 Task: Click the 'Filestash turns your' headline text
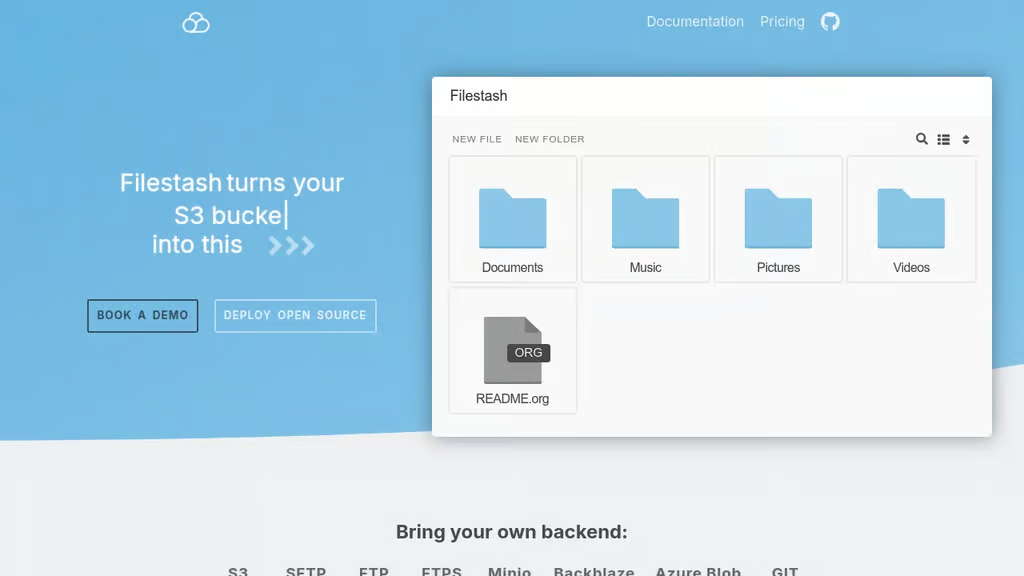click(x=231, y=183)
